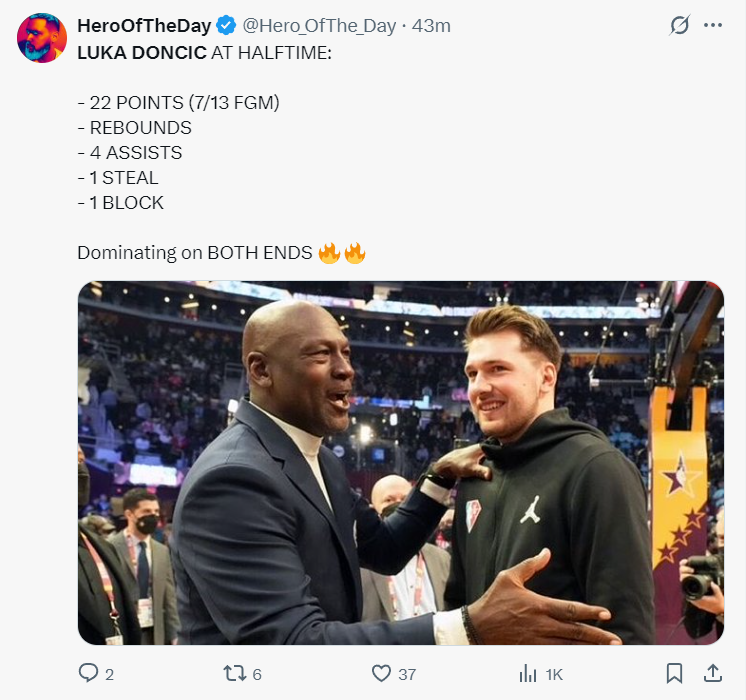Click the repost count number 6
Image resolution: width=746 pixels, height=700 pixels.
coord(256,675)
